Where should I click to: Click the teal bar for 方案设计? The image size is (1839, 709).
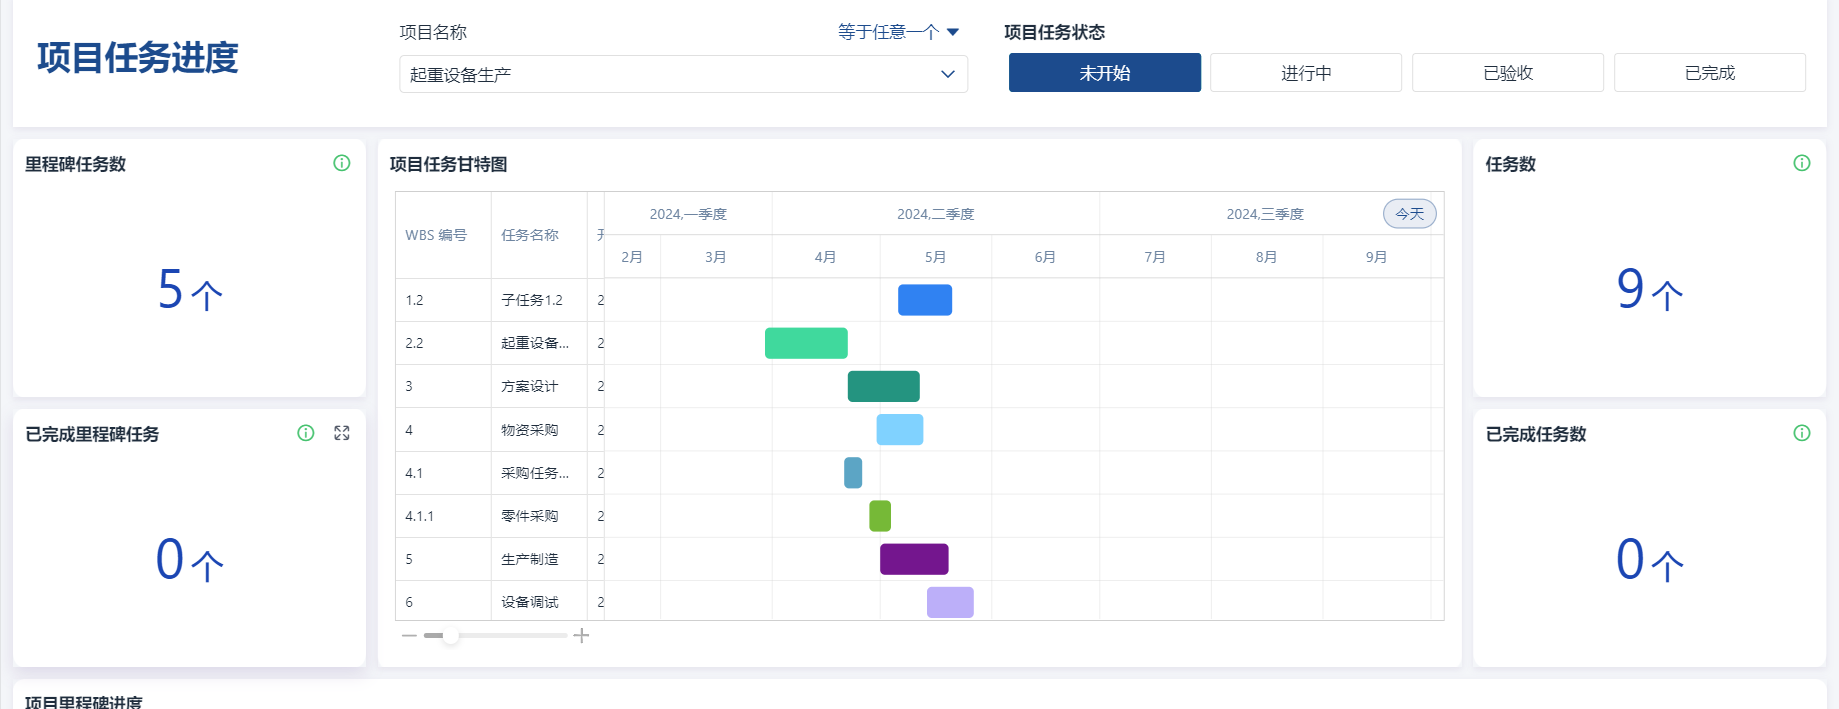click(884, 386)
